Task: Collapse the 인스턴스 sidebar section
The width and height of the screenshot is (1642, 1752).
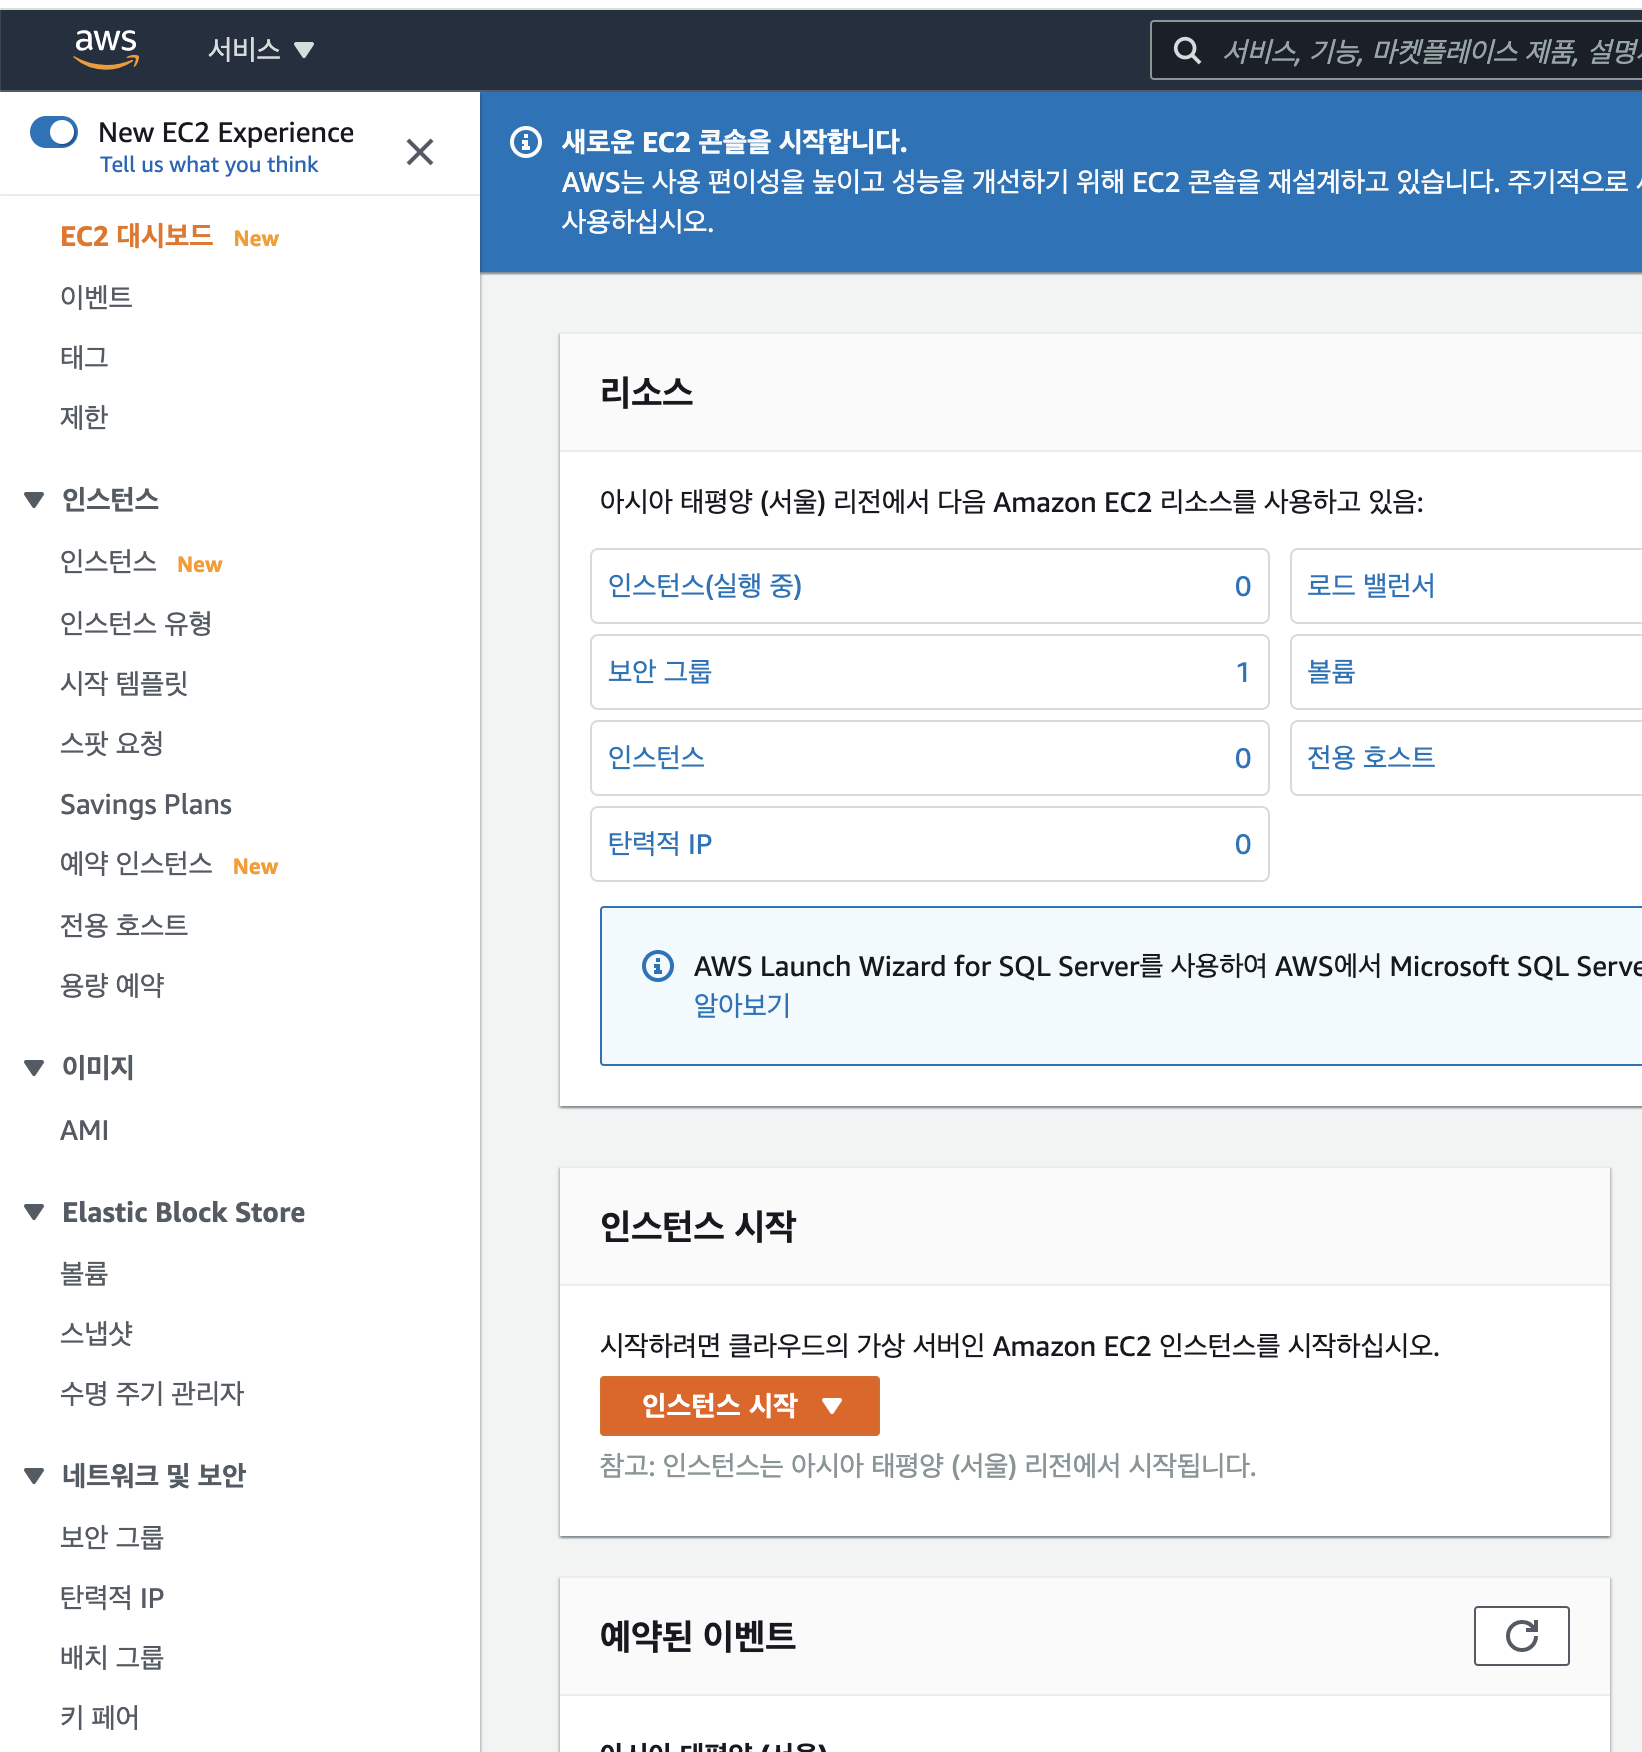Action: tap(34, 499)
